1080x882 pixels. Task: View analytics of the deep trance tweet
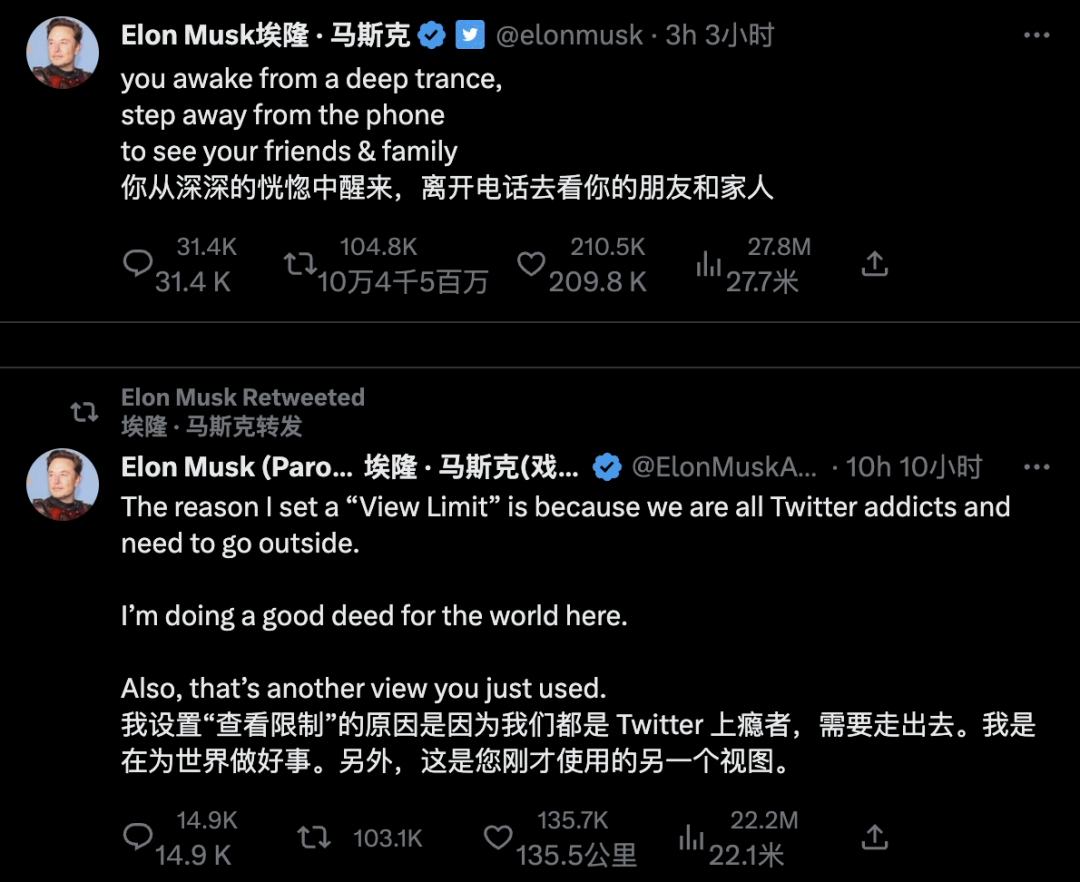click(x=709, y=263)
